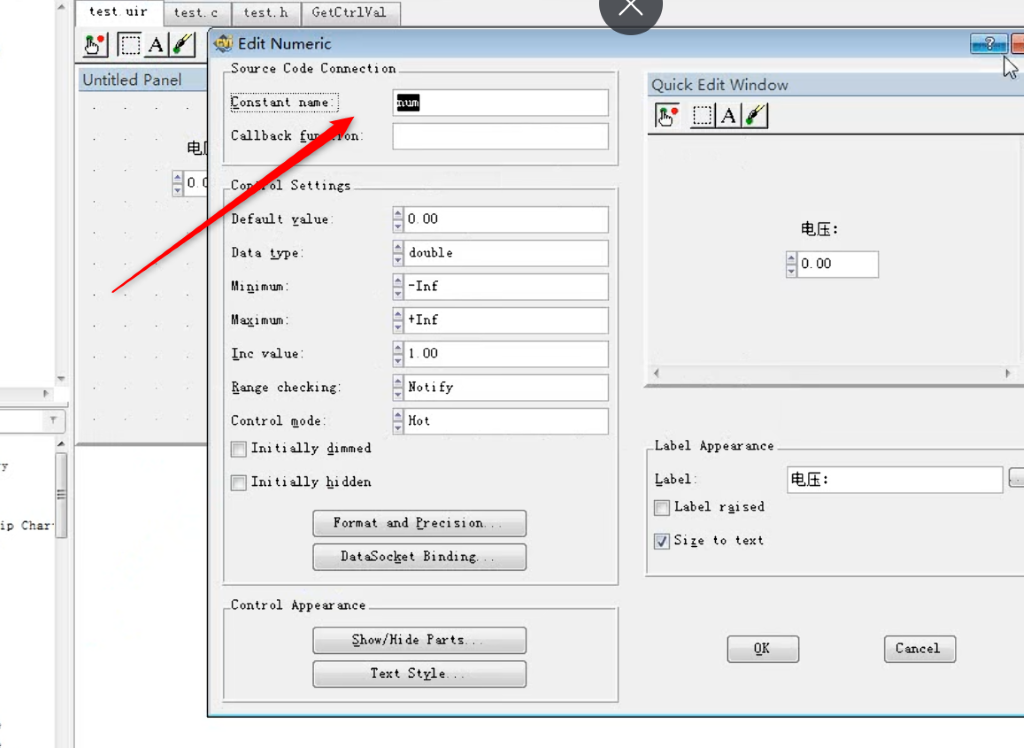Select the text editing tool

point(155,45)
